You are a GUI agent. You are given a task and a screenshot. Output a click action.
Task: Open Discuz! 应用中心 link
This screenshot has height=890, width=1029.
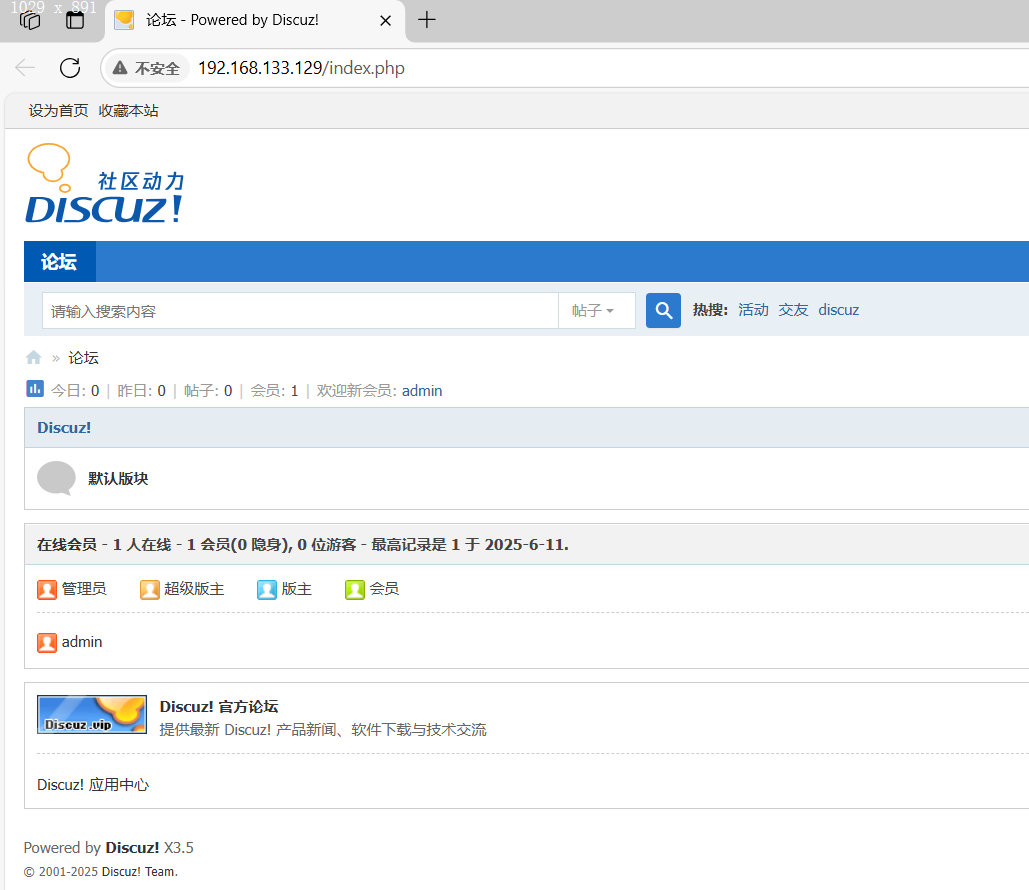click(x=93, y=784)
